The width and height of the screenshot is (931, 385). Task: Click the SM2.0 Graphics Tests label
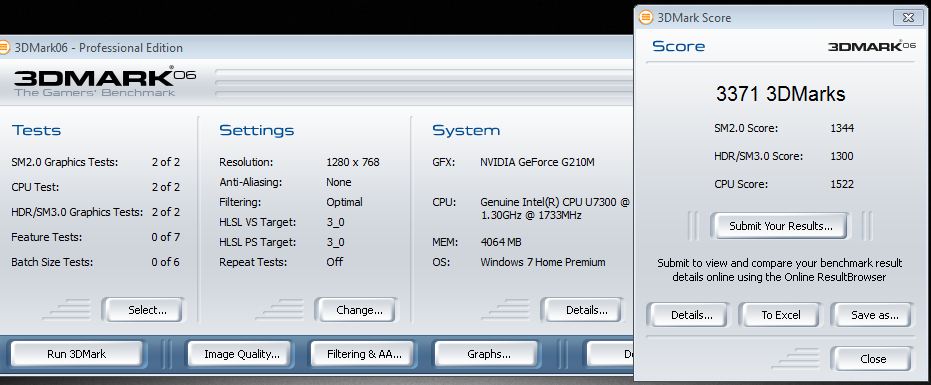point(65,162)
